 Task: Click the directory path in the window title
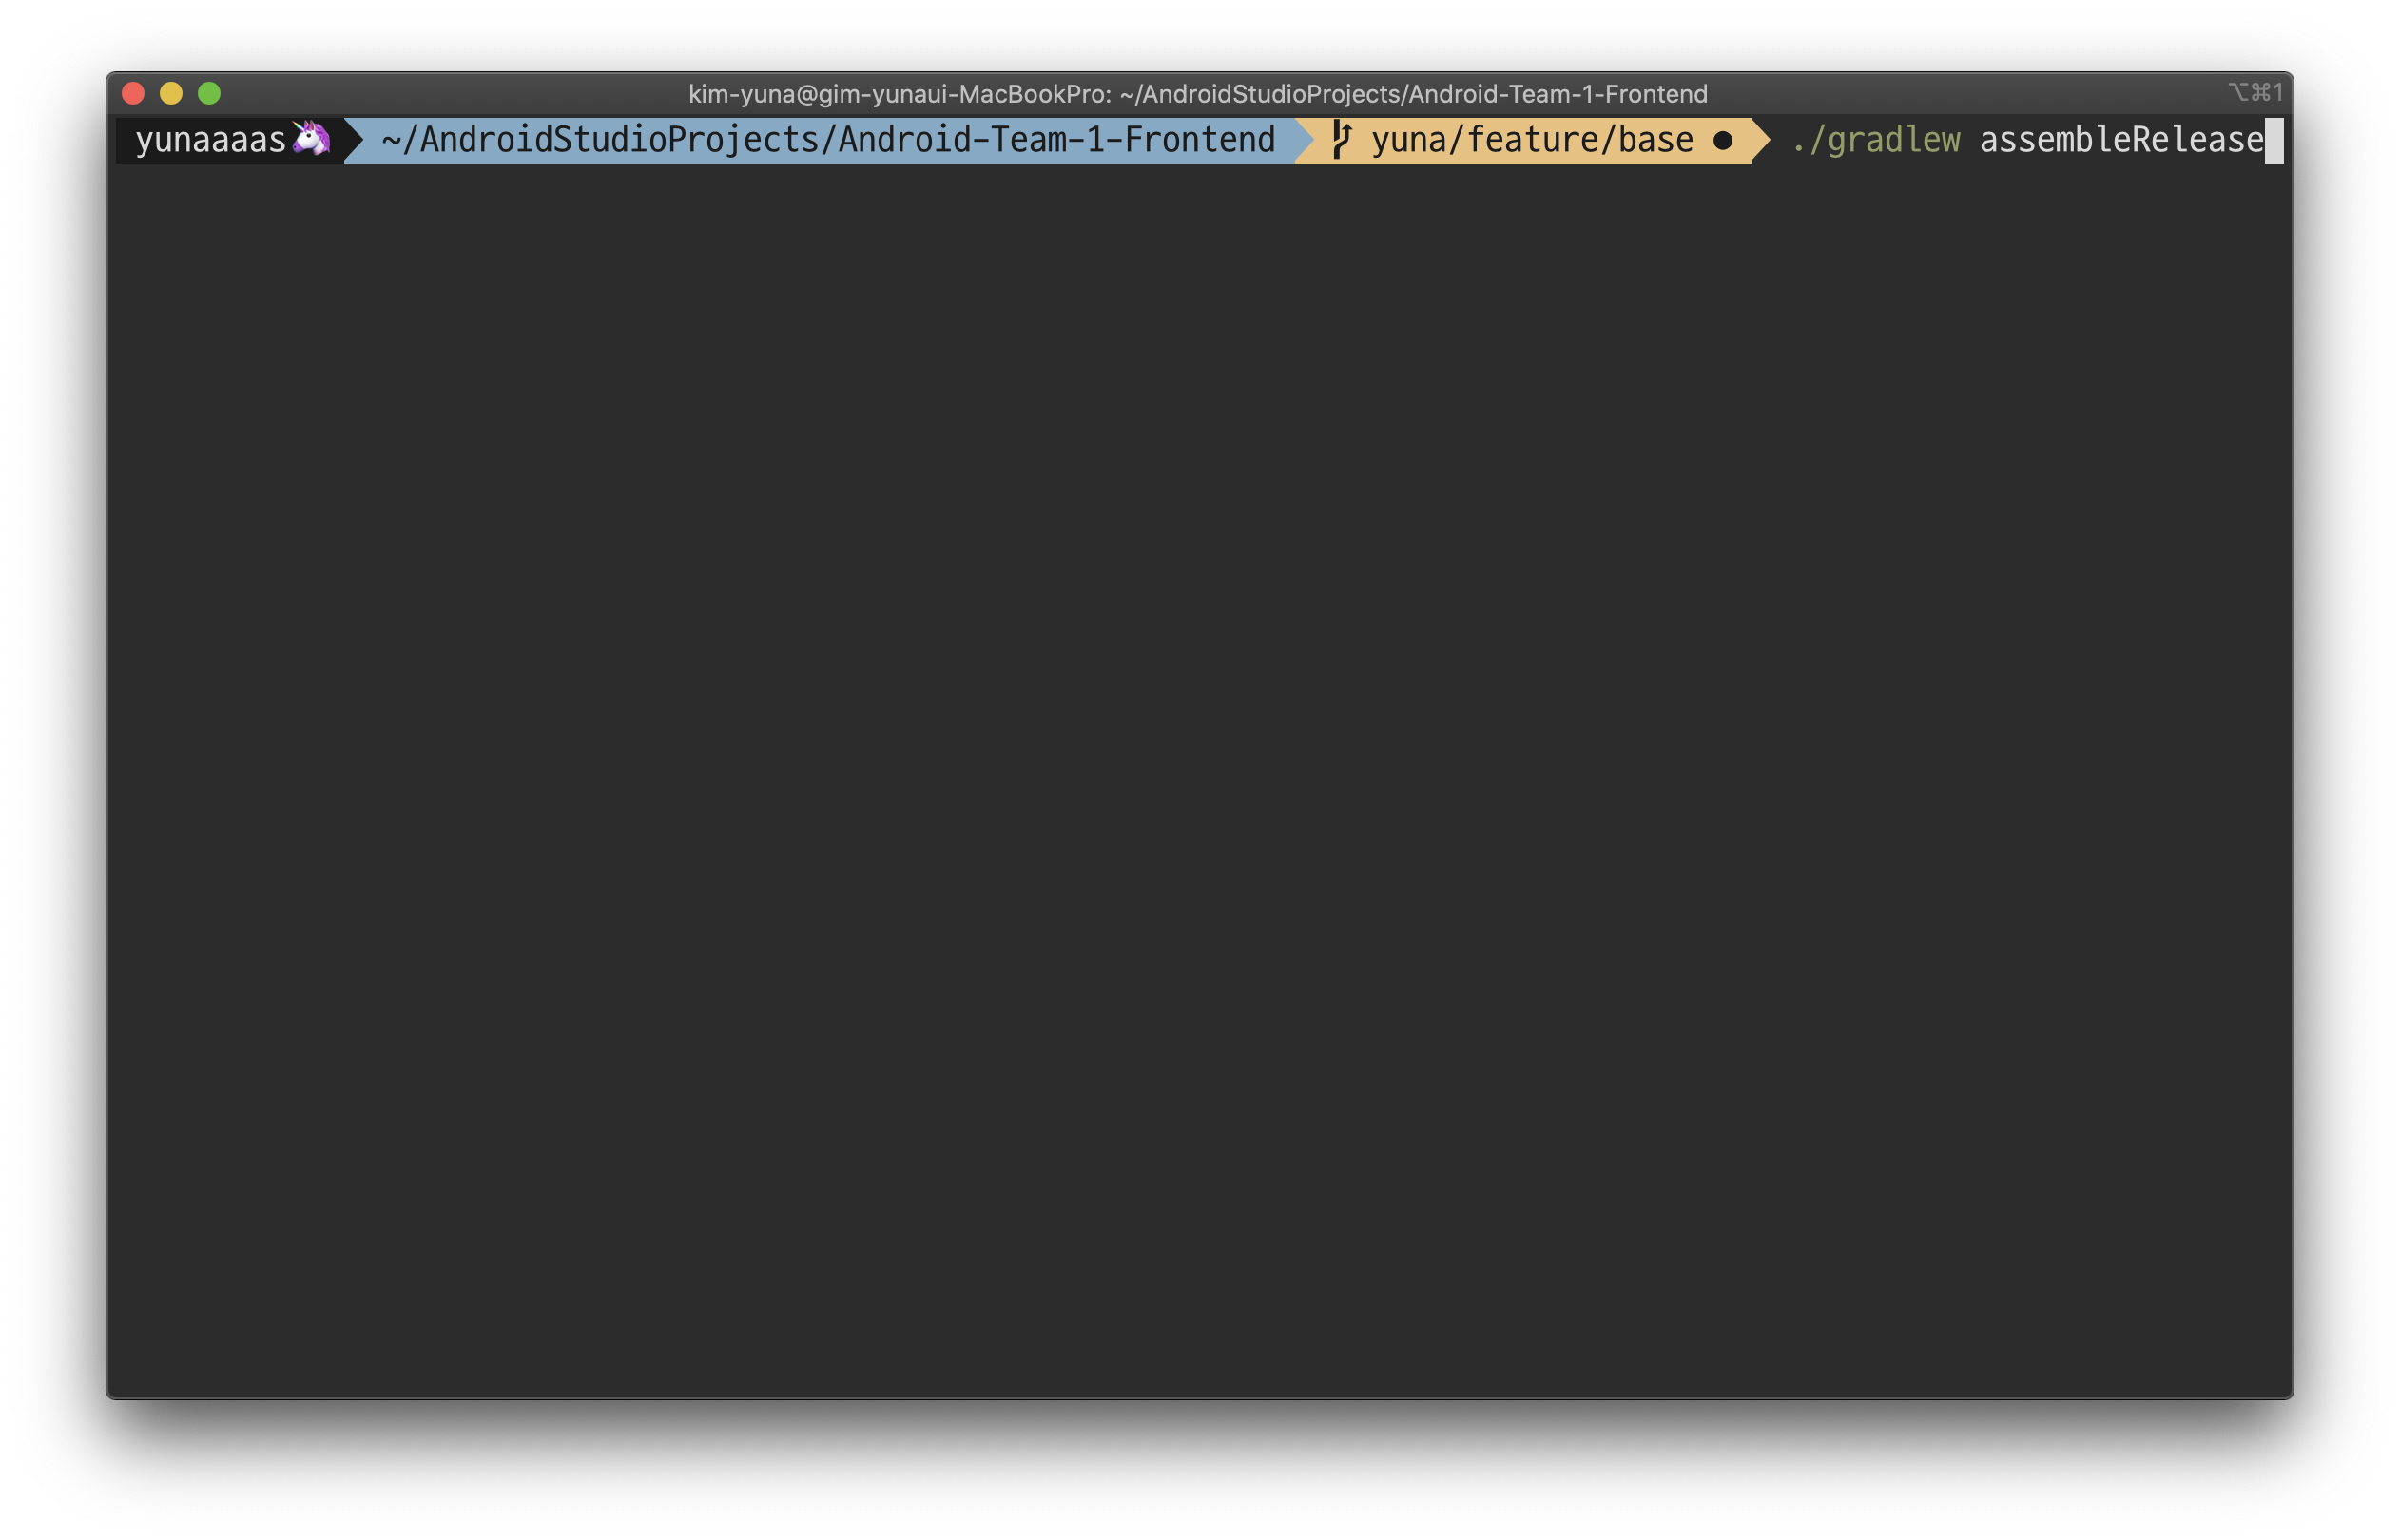1413,94
